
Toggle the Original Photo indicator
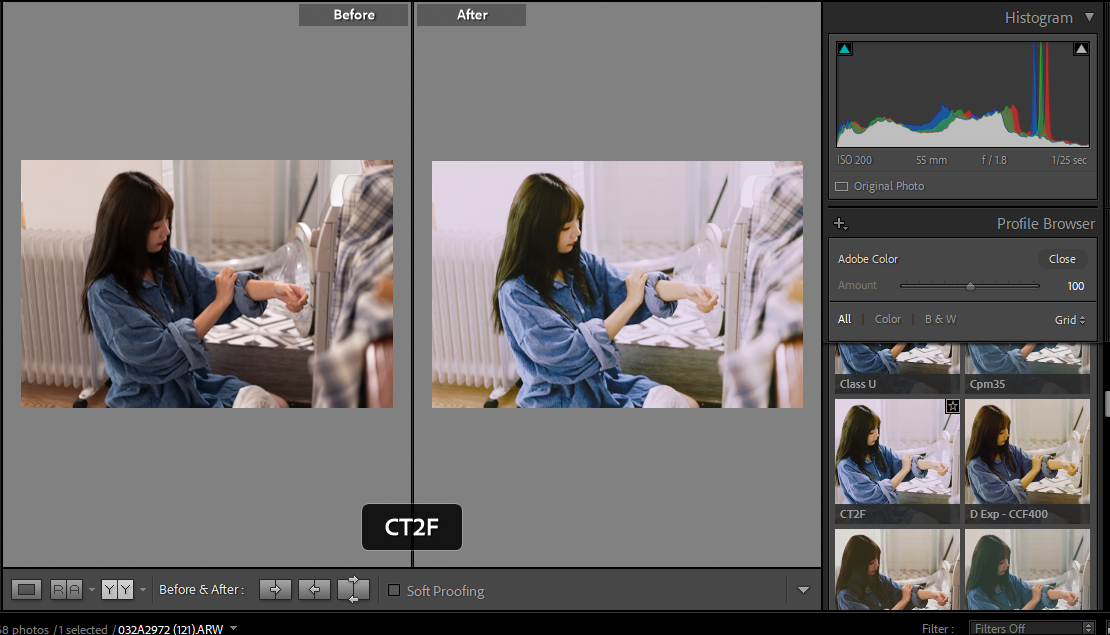pyautogui.click(x=841, y=187)
